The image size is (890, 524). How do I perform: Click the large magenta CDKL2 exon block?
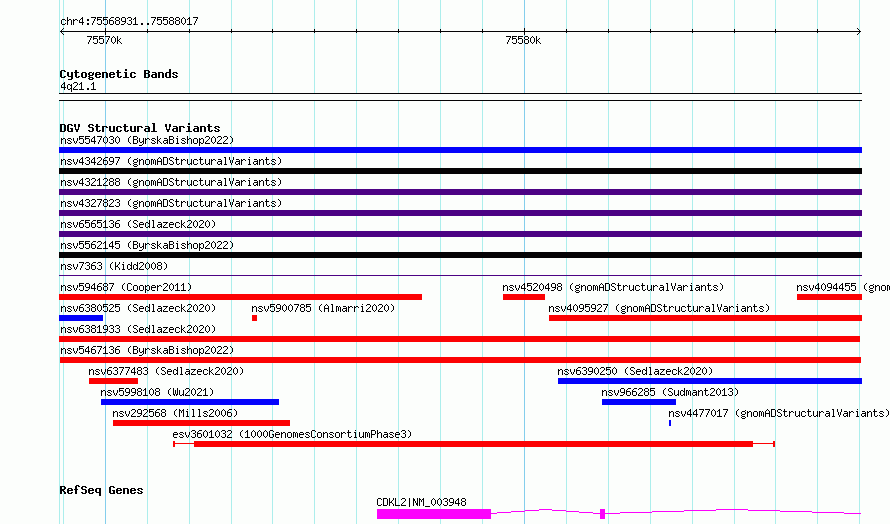click(434, 514)
